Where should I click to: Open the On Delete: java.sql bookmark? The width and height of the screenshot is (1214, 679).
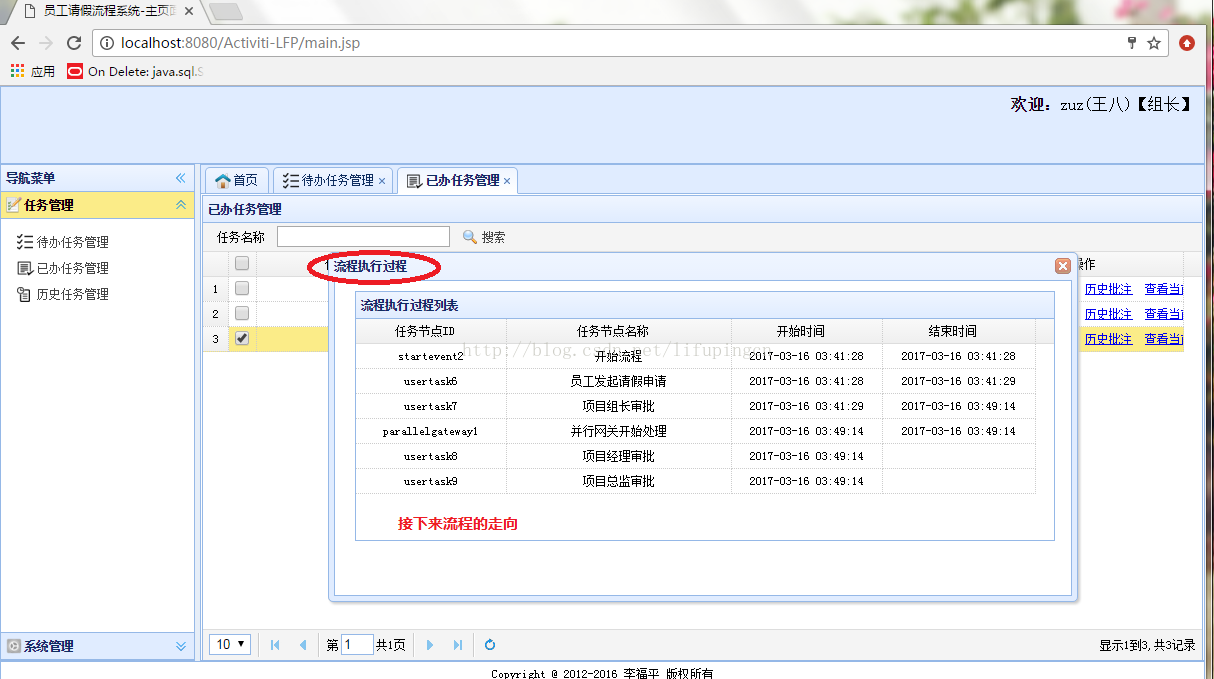(x=136, y=71)
